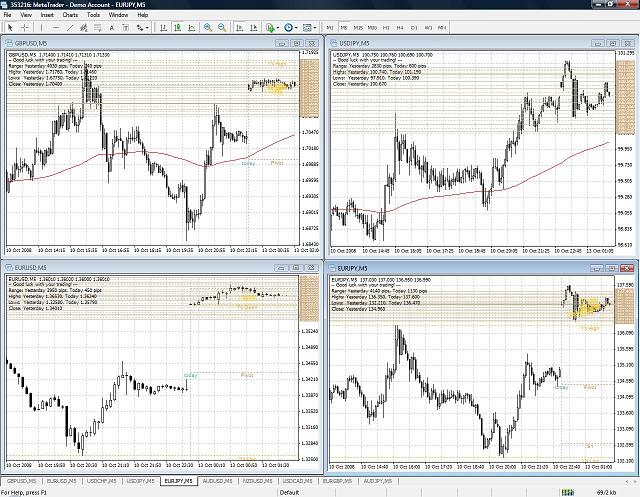Select the text label tool
This screenshot has height=497, width=640.
click(x=125, y=28)
